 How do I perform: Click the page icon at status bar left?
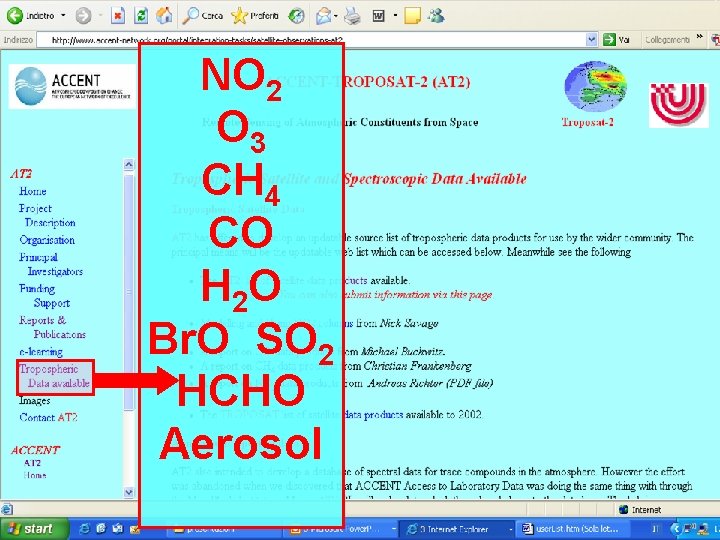6,510
